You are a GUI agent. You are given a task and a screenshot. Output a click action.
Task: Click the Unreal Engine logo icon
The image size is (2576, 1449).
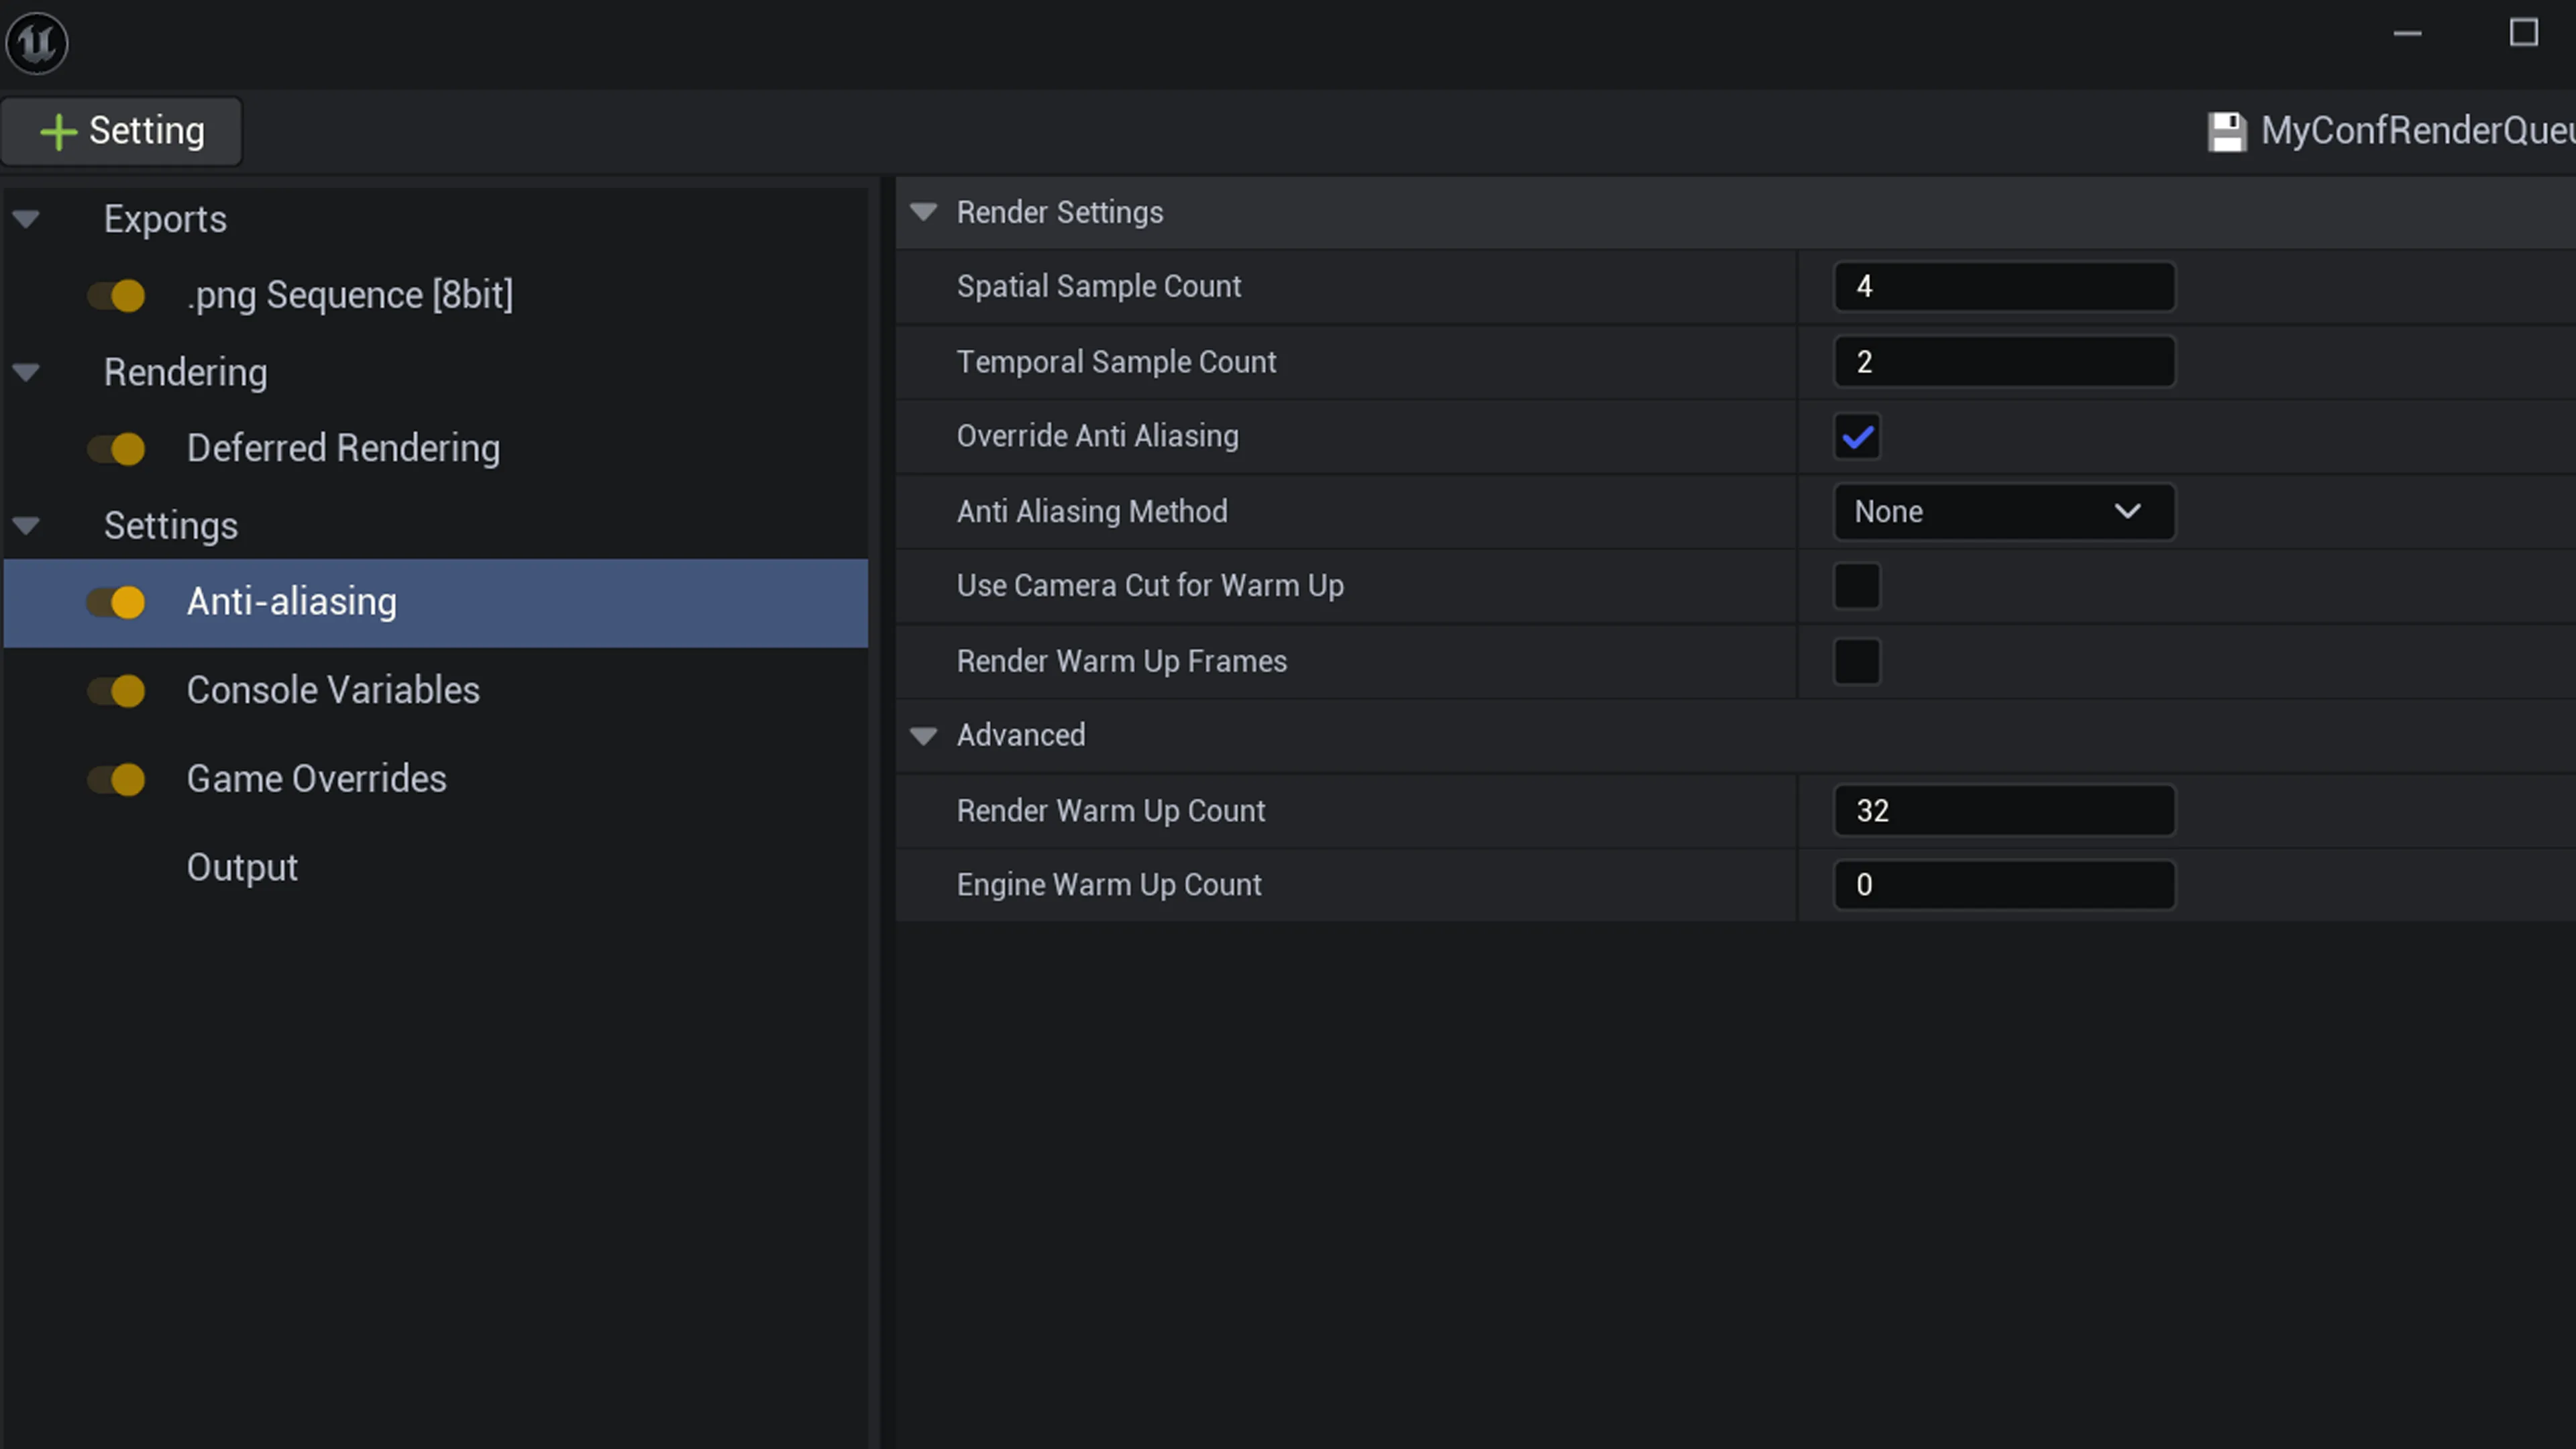click(x=37, y=43)
